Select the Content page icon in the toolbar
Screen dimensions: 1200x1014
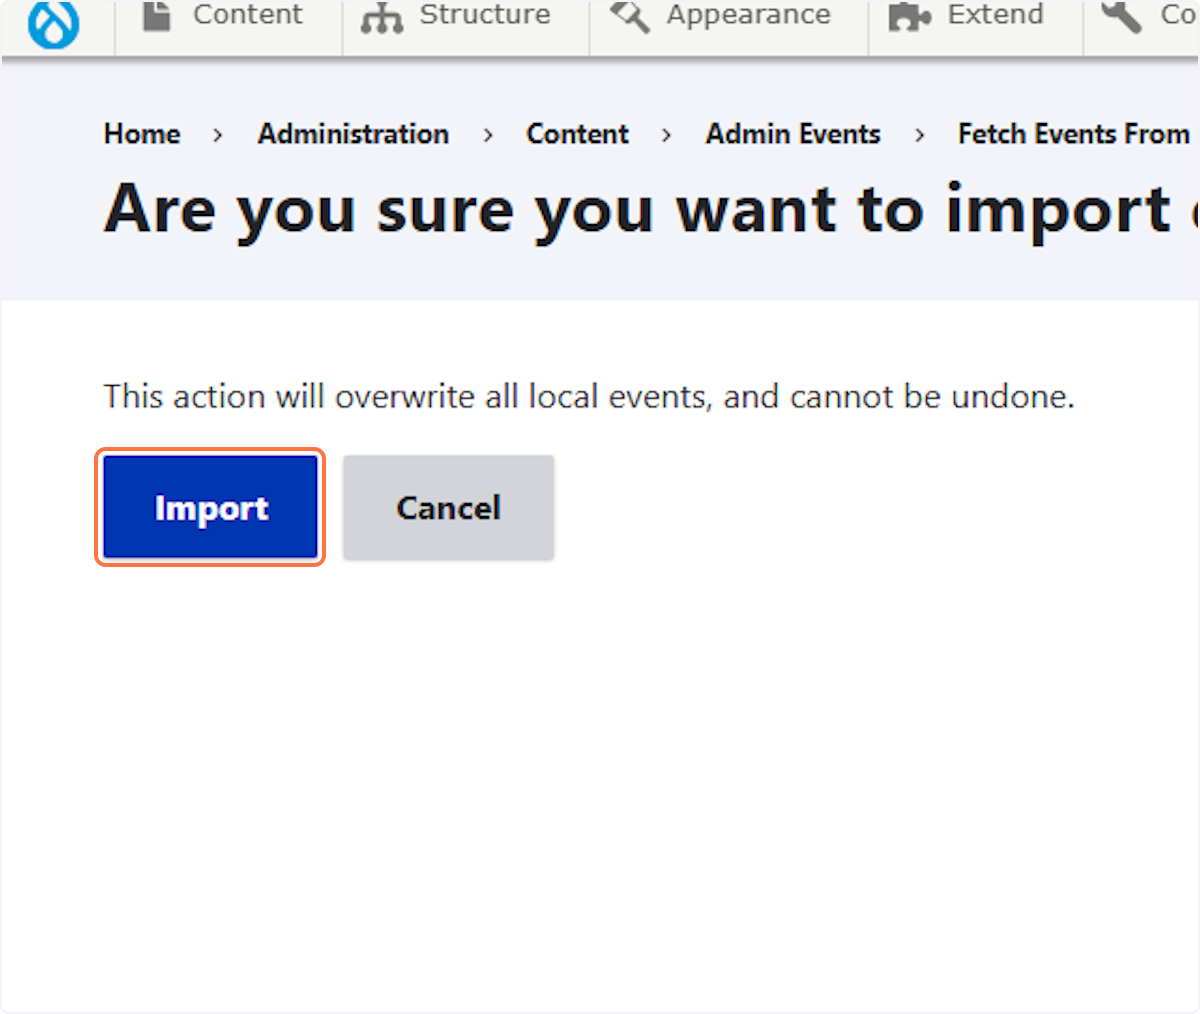[x=156, y=15]
